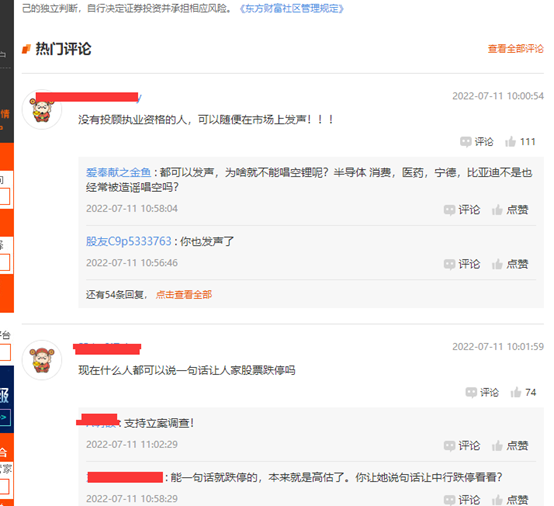Click comment icon on first hot comment
554x506 pixels.
[x=476, y=142]
